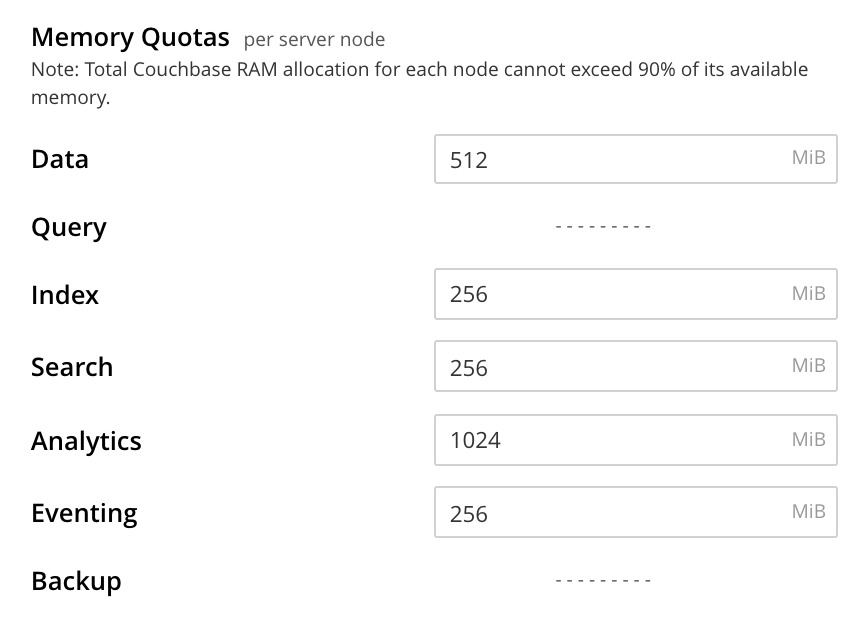Screen dimensions: 867x633
Task: Click the MiB unit in Analytics field
Action: point(808,439)
